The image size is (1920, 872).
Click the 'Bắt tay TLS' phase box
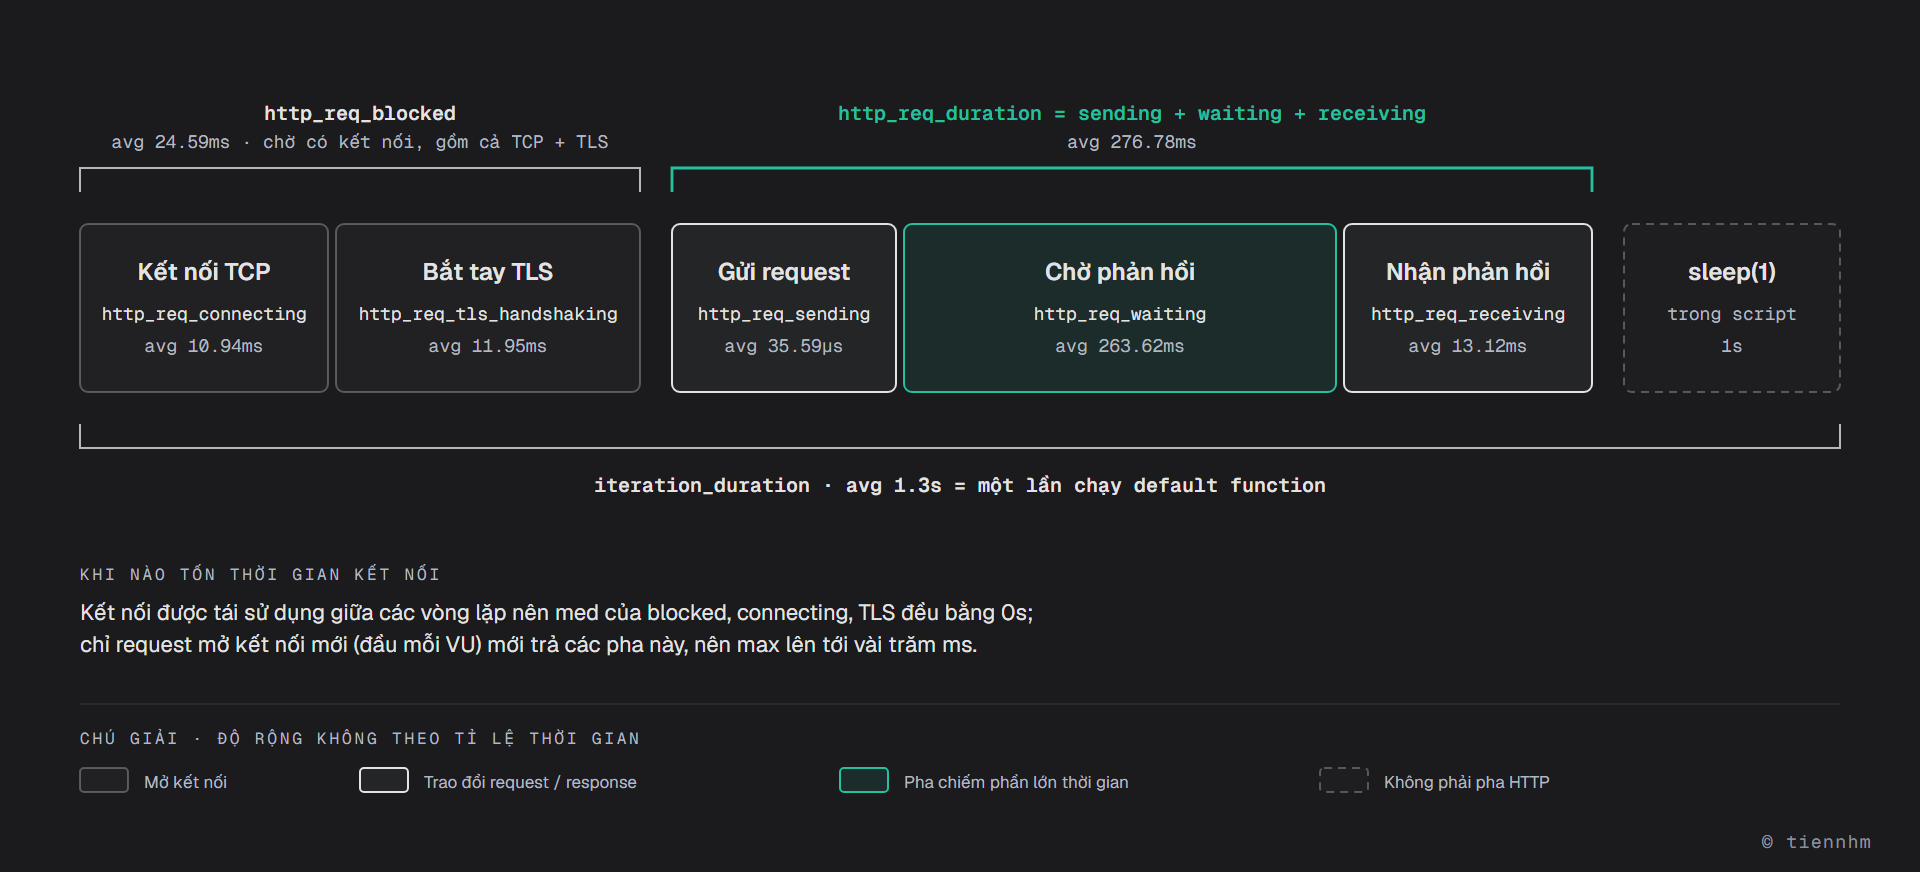tap(488, 308)
